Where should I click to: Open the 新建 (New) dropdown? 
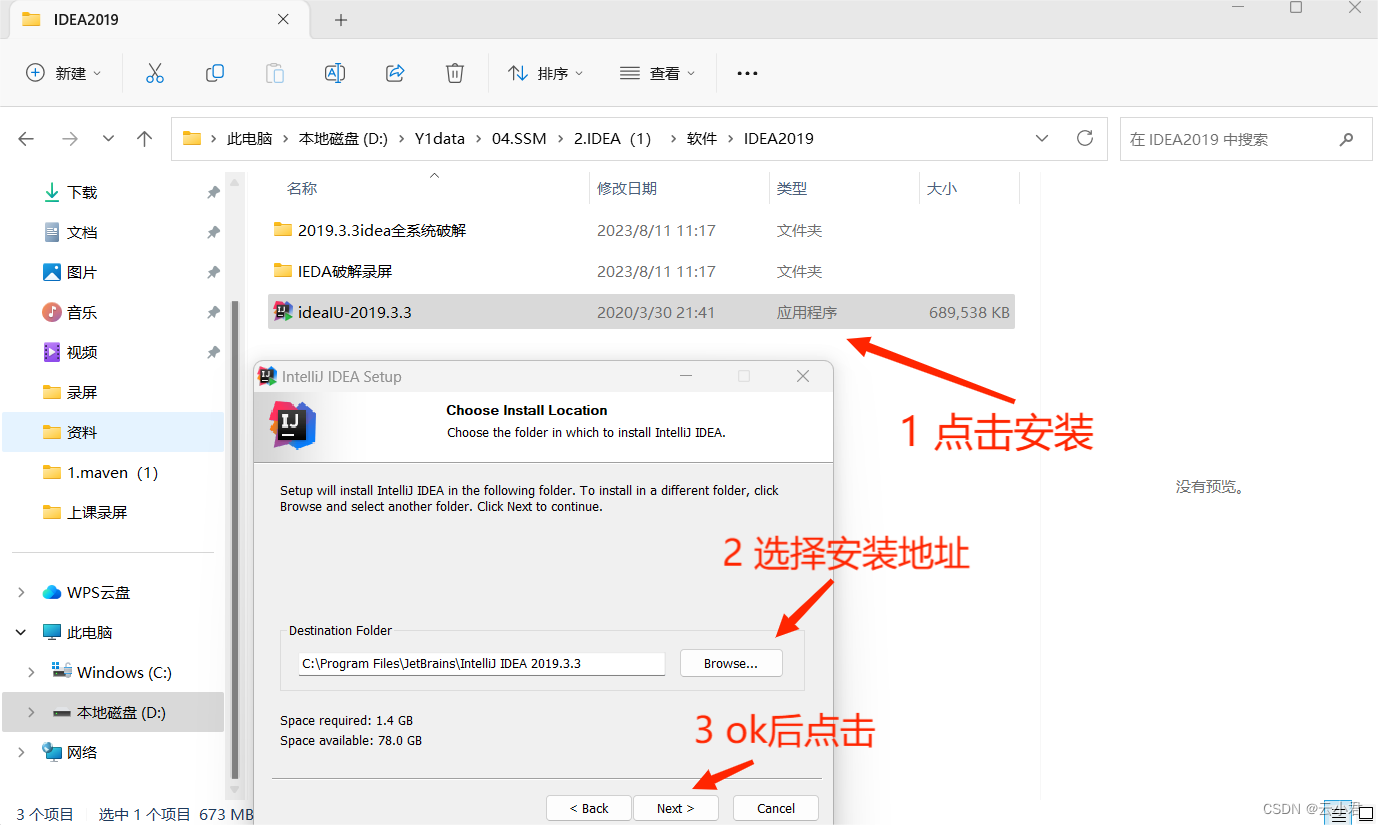63,73
